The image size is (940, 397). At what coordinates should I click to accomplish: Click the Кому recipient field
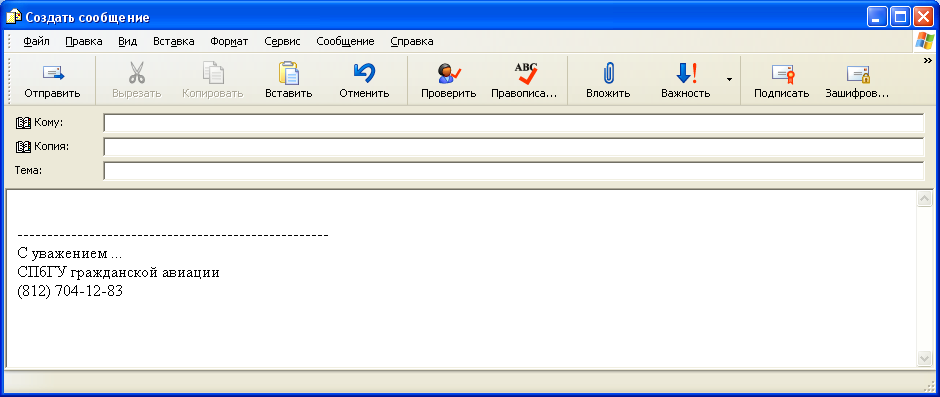click(514, 123)
